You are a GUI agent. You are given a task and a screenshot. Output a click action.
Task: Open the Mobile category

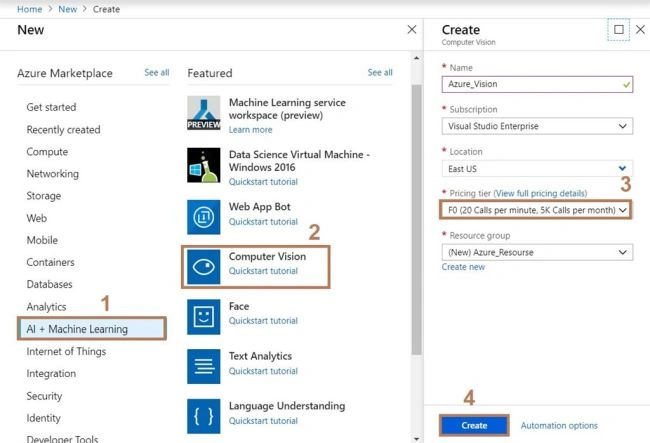pos(42,240)
